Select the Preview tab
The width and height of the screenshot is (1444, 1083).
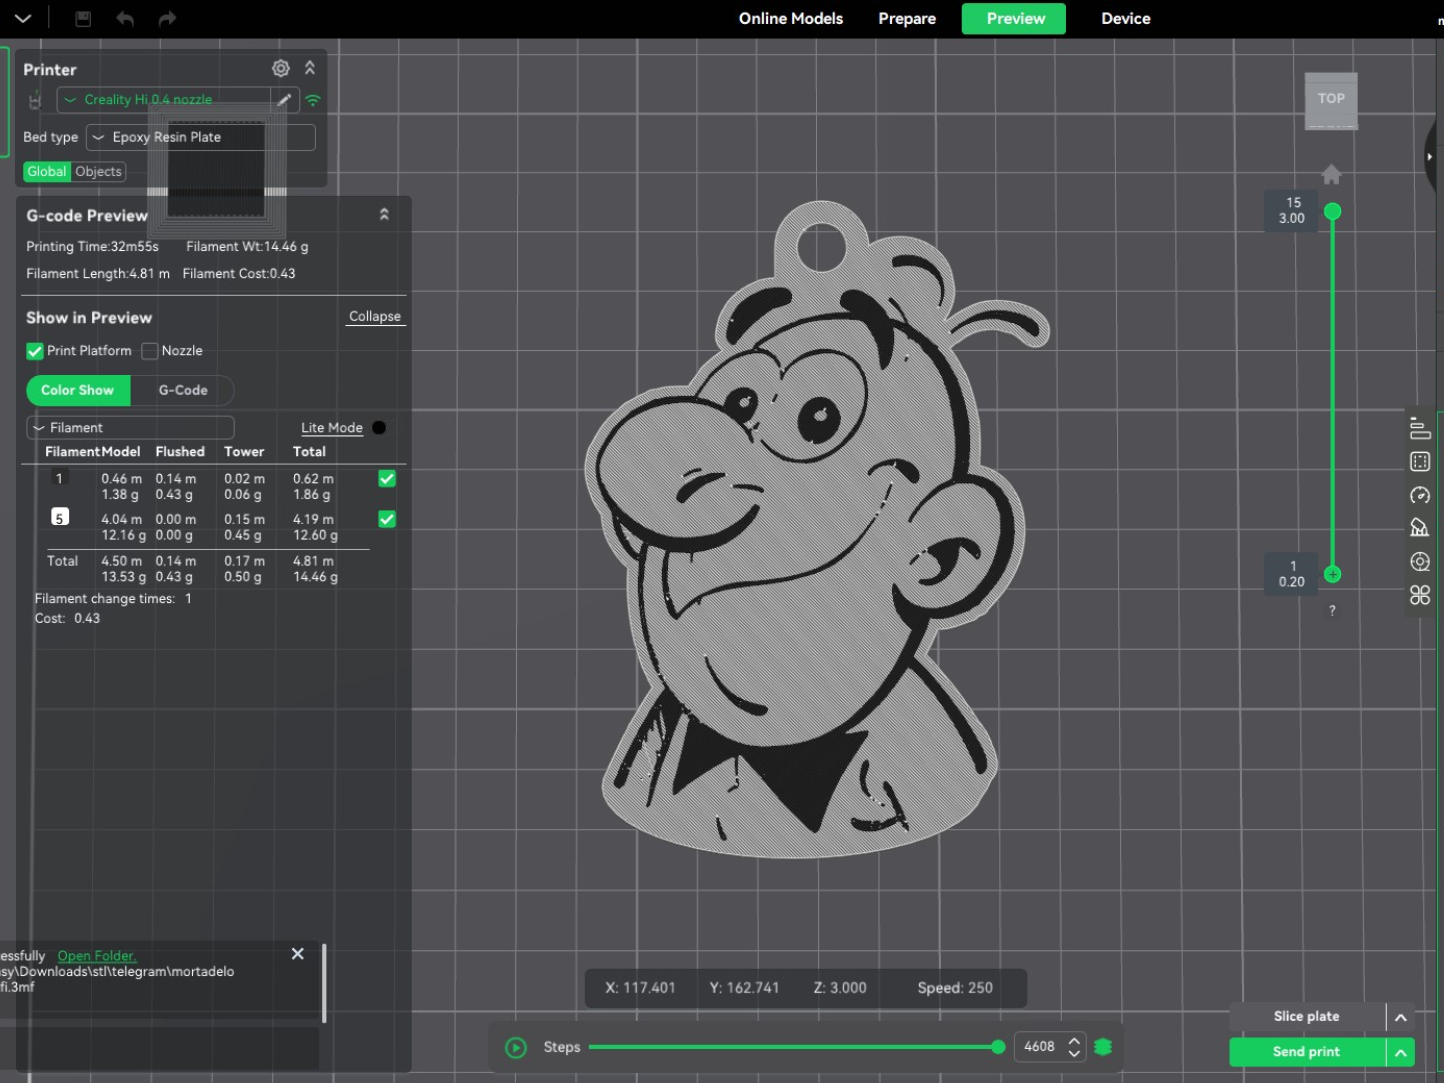[x=1014, y=19]
